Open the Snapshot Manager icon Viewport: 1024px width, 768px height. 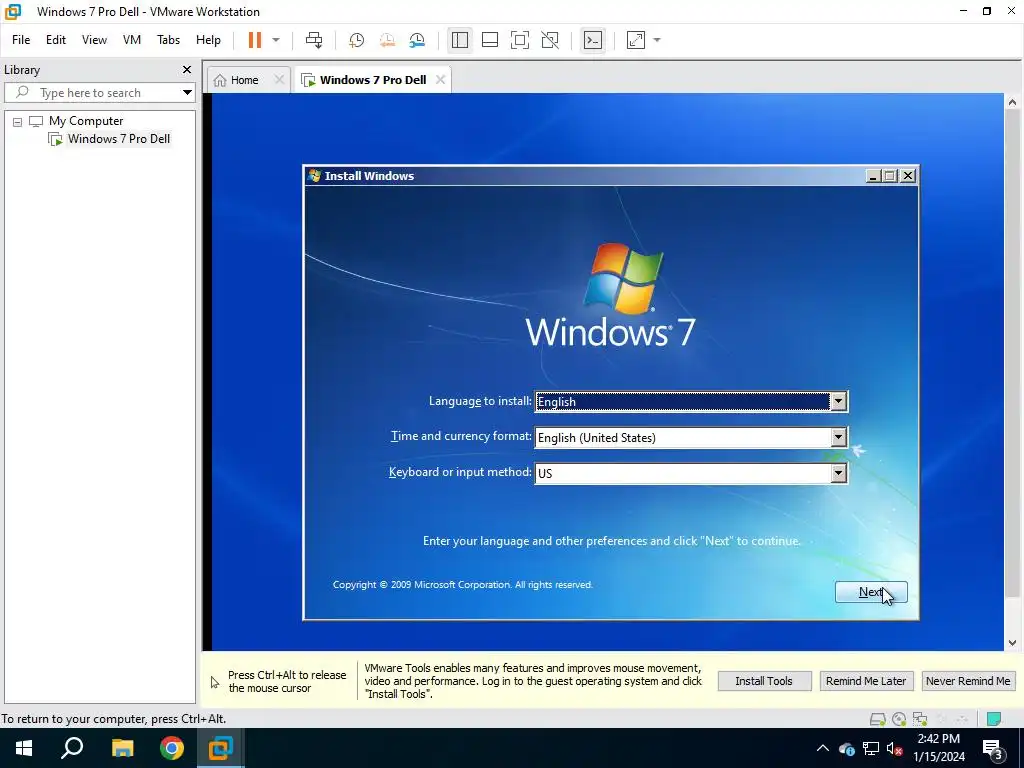(417, 40)
